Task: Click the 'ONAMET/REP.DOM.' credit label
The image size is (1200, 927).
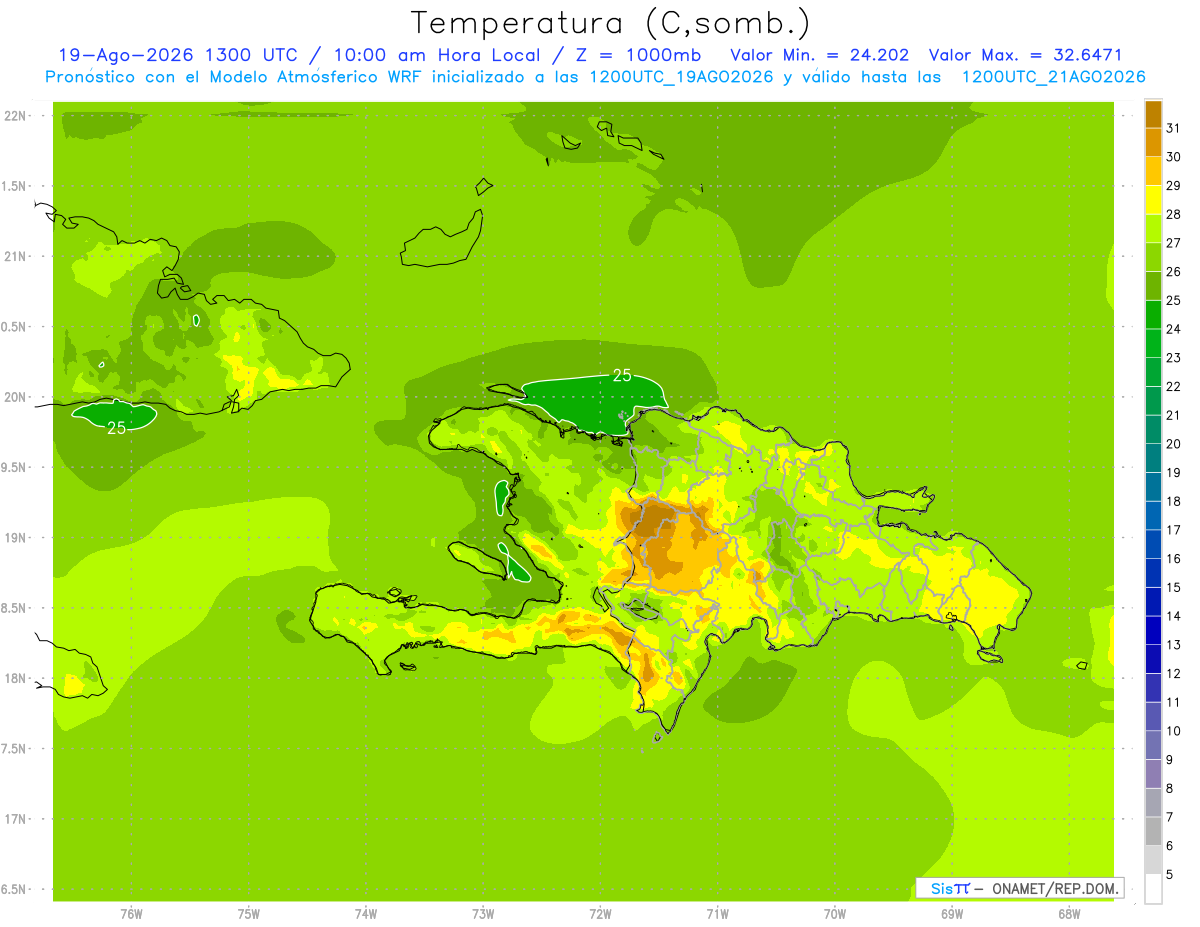Action: (x=1055, y=888)
